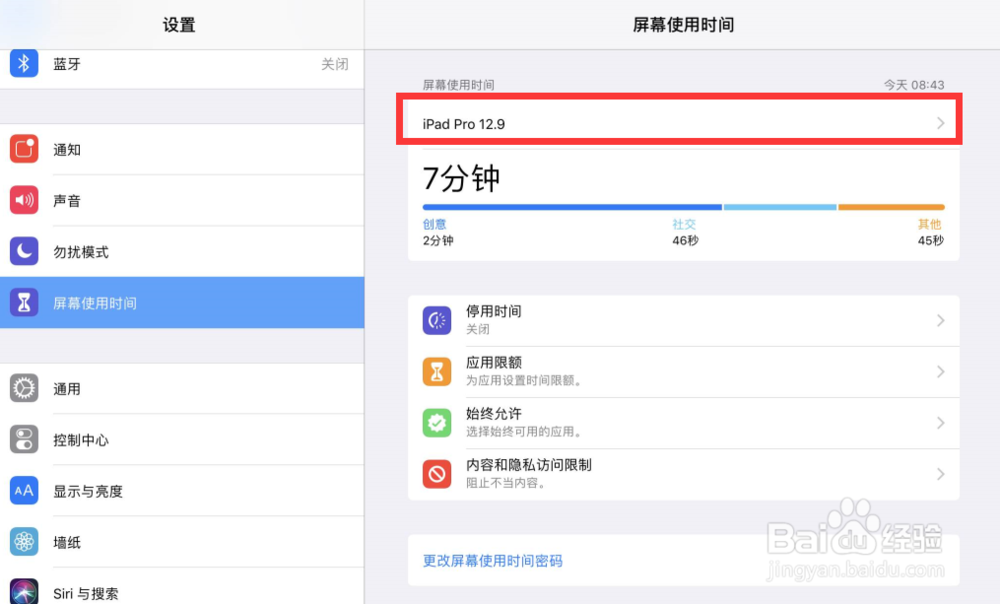Viewport: 1000px width, 604px height.
Task: Tap the light blue 社交 usage bar segment
Action: 780,207
